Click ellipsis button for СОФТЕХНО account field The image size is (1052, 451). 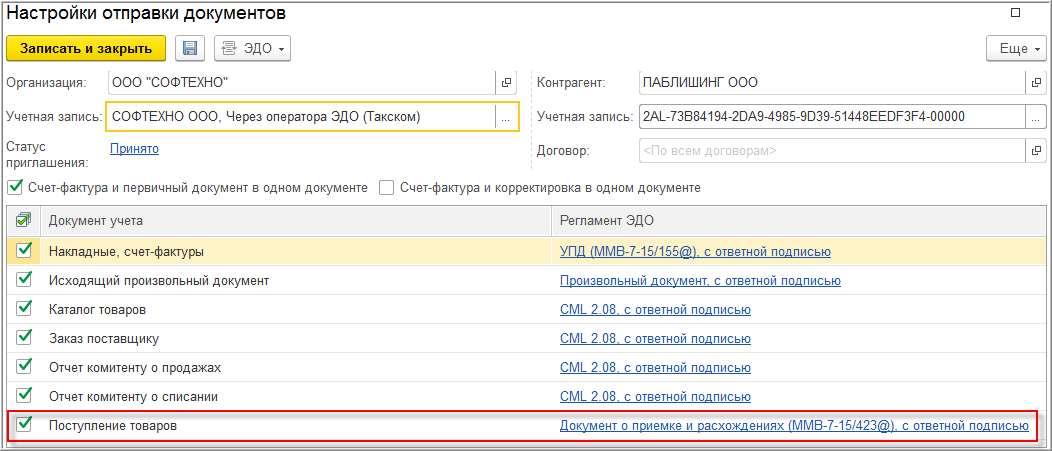[506, 117]
